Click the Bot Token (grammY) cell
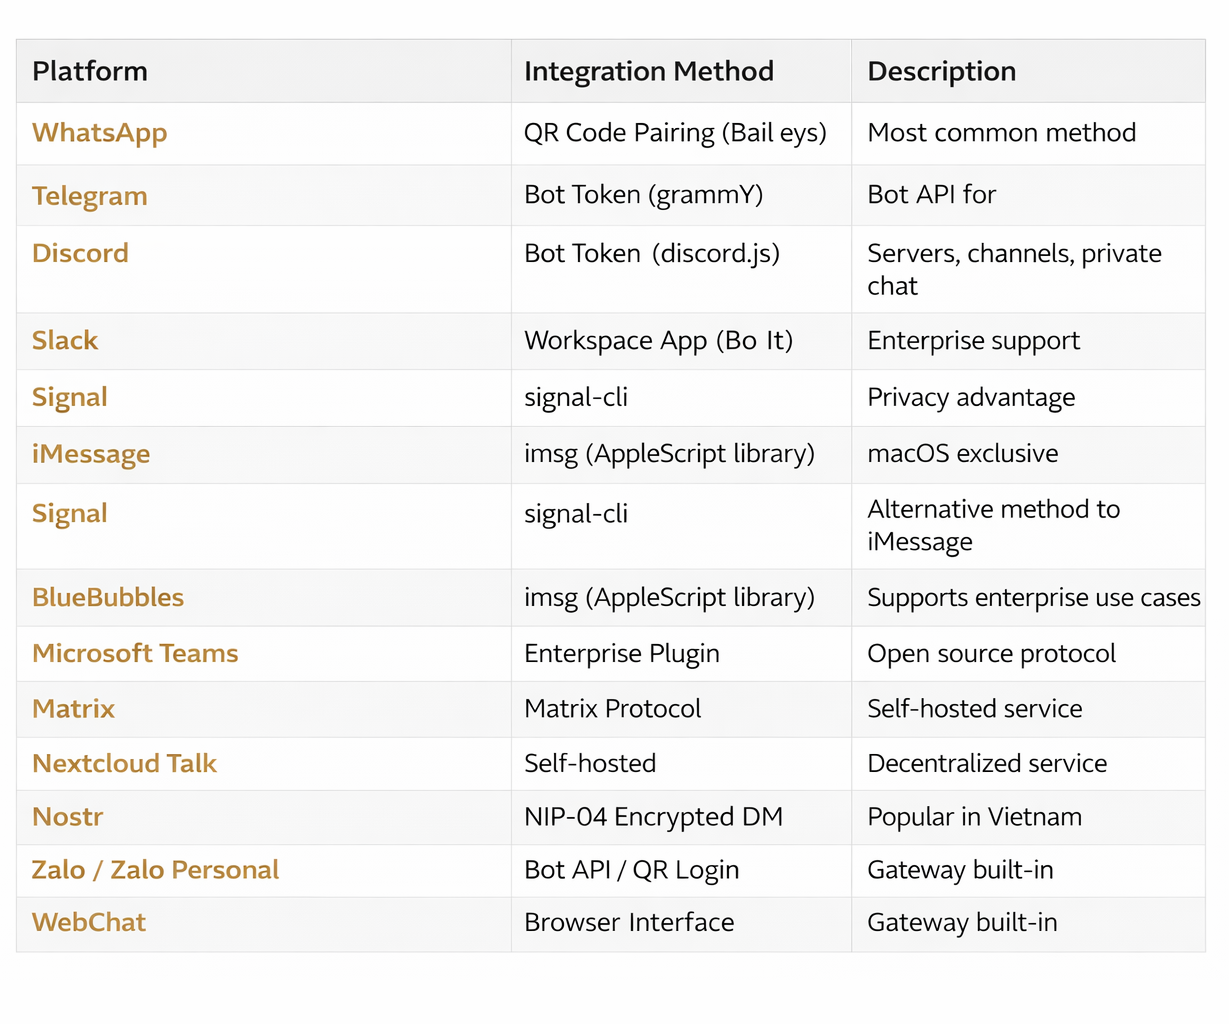 click(643, 195)
